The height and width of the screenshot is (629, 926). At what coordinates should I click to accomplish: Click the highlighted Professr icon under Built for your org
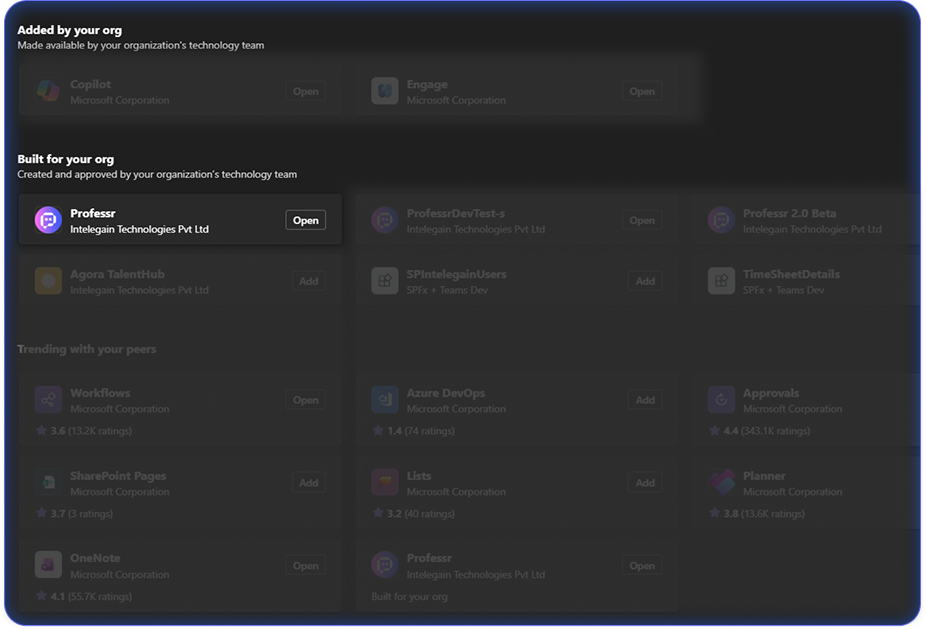coord(48,220)
